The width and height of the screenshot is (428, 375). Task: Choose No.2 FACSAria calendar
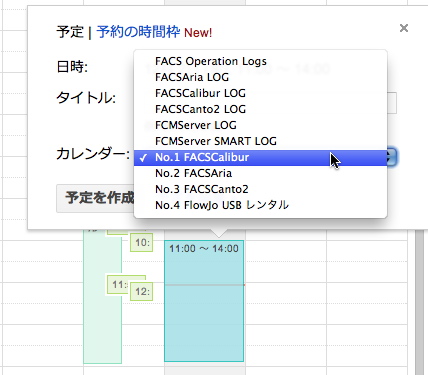[x=260, y=173]
